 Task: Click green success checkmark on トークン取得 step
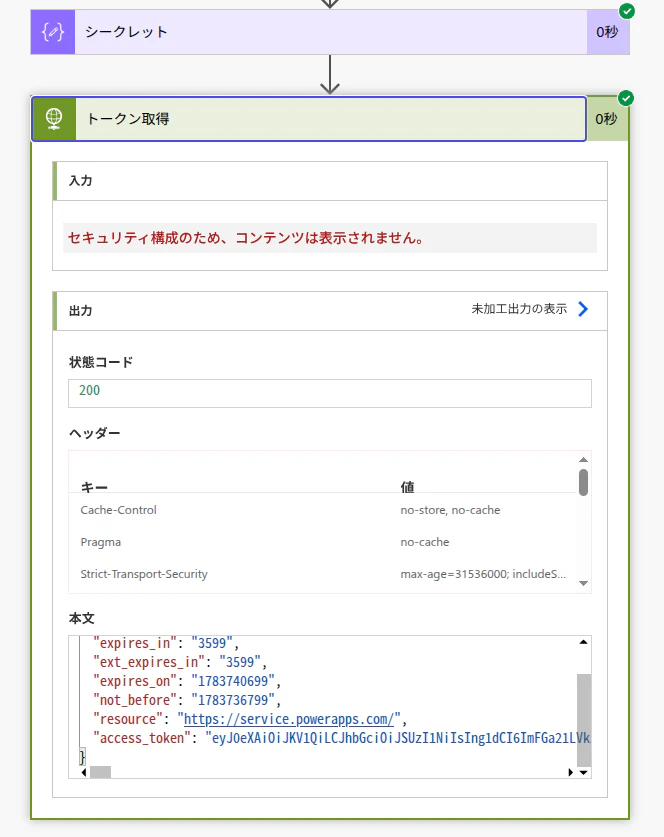(x=626, y=98)
